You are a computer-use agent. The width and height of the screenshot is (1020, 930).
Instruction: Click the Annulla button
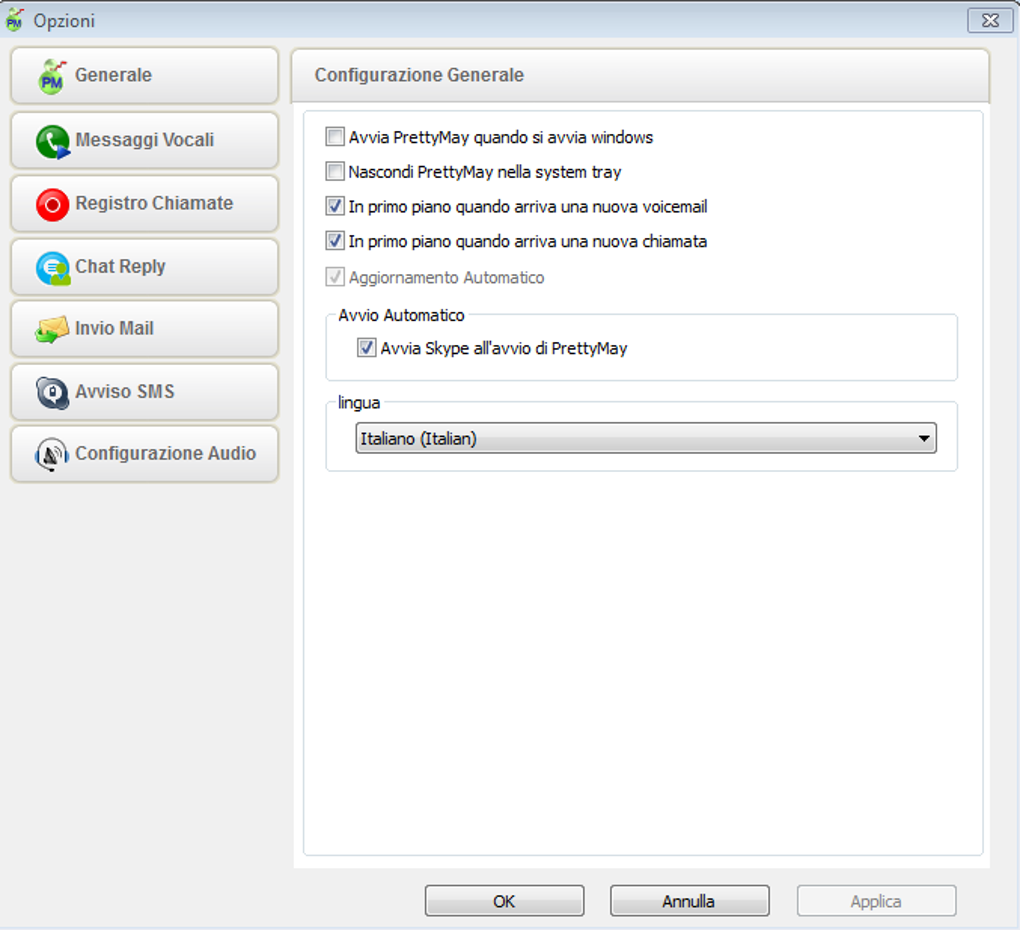pos(690,901)
